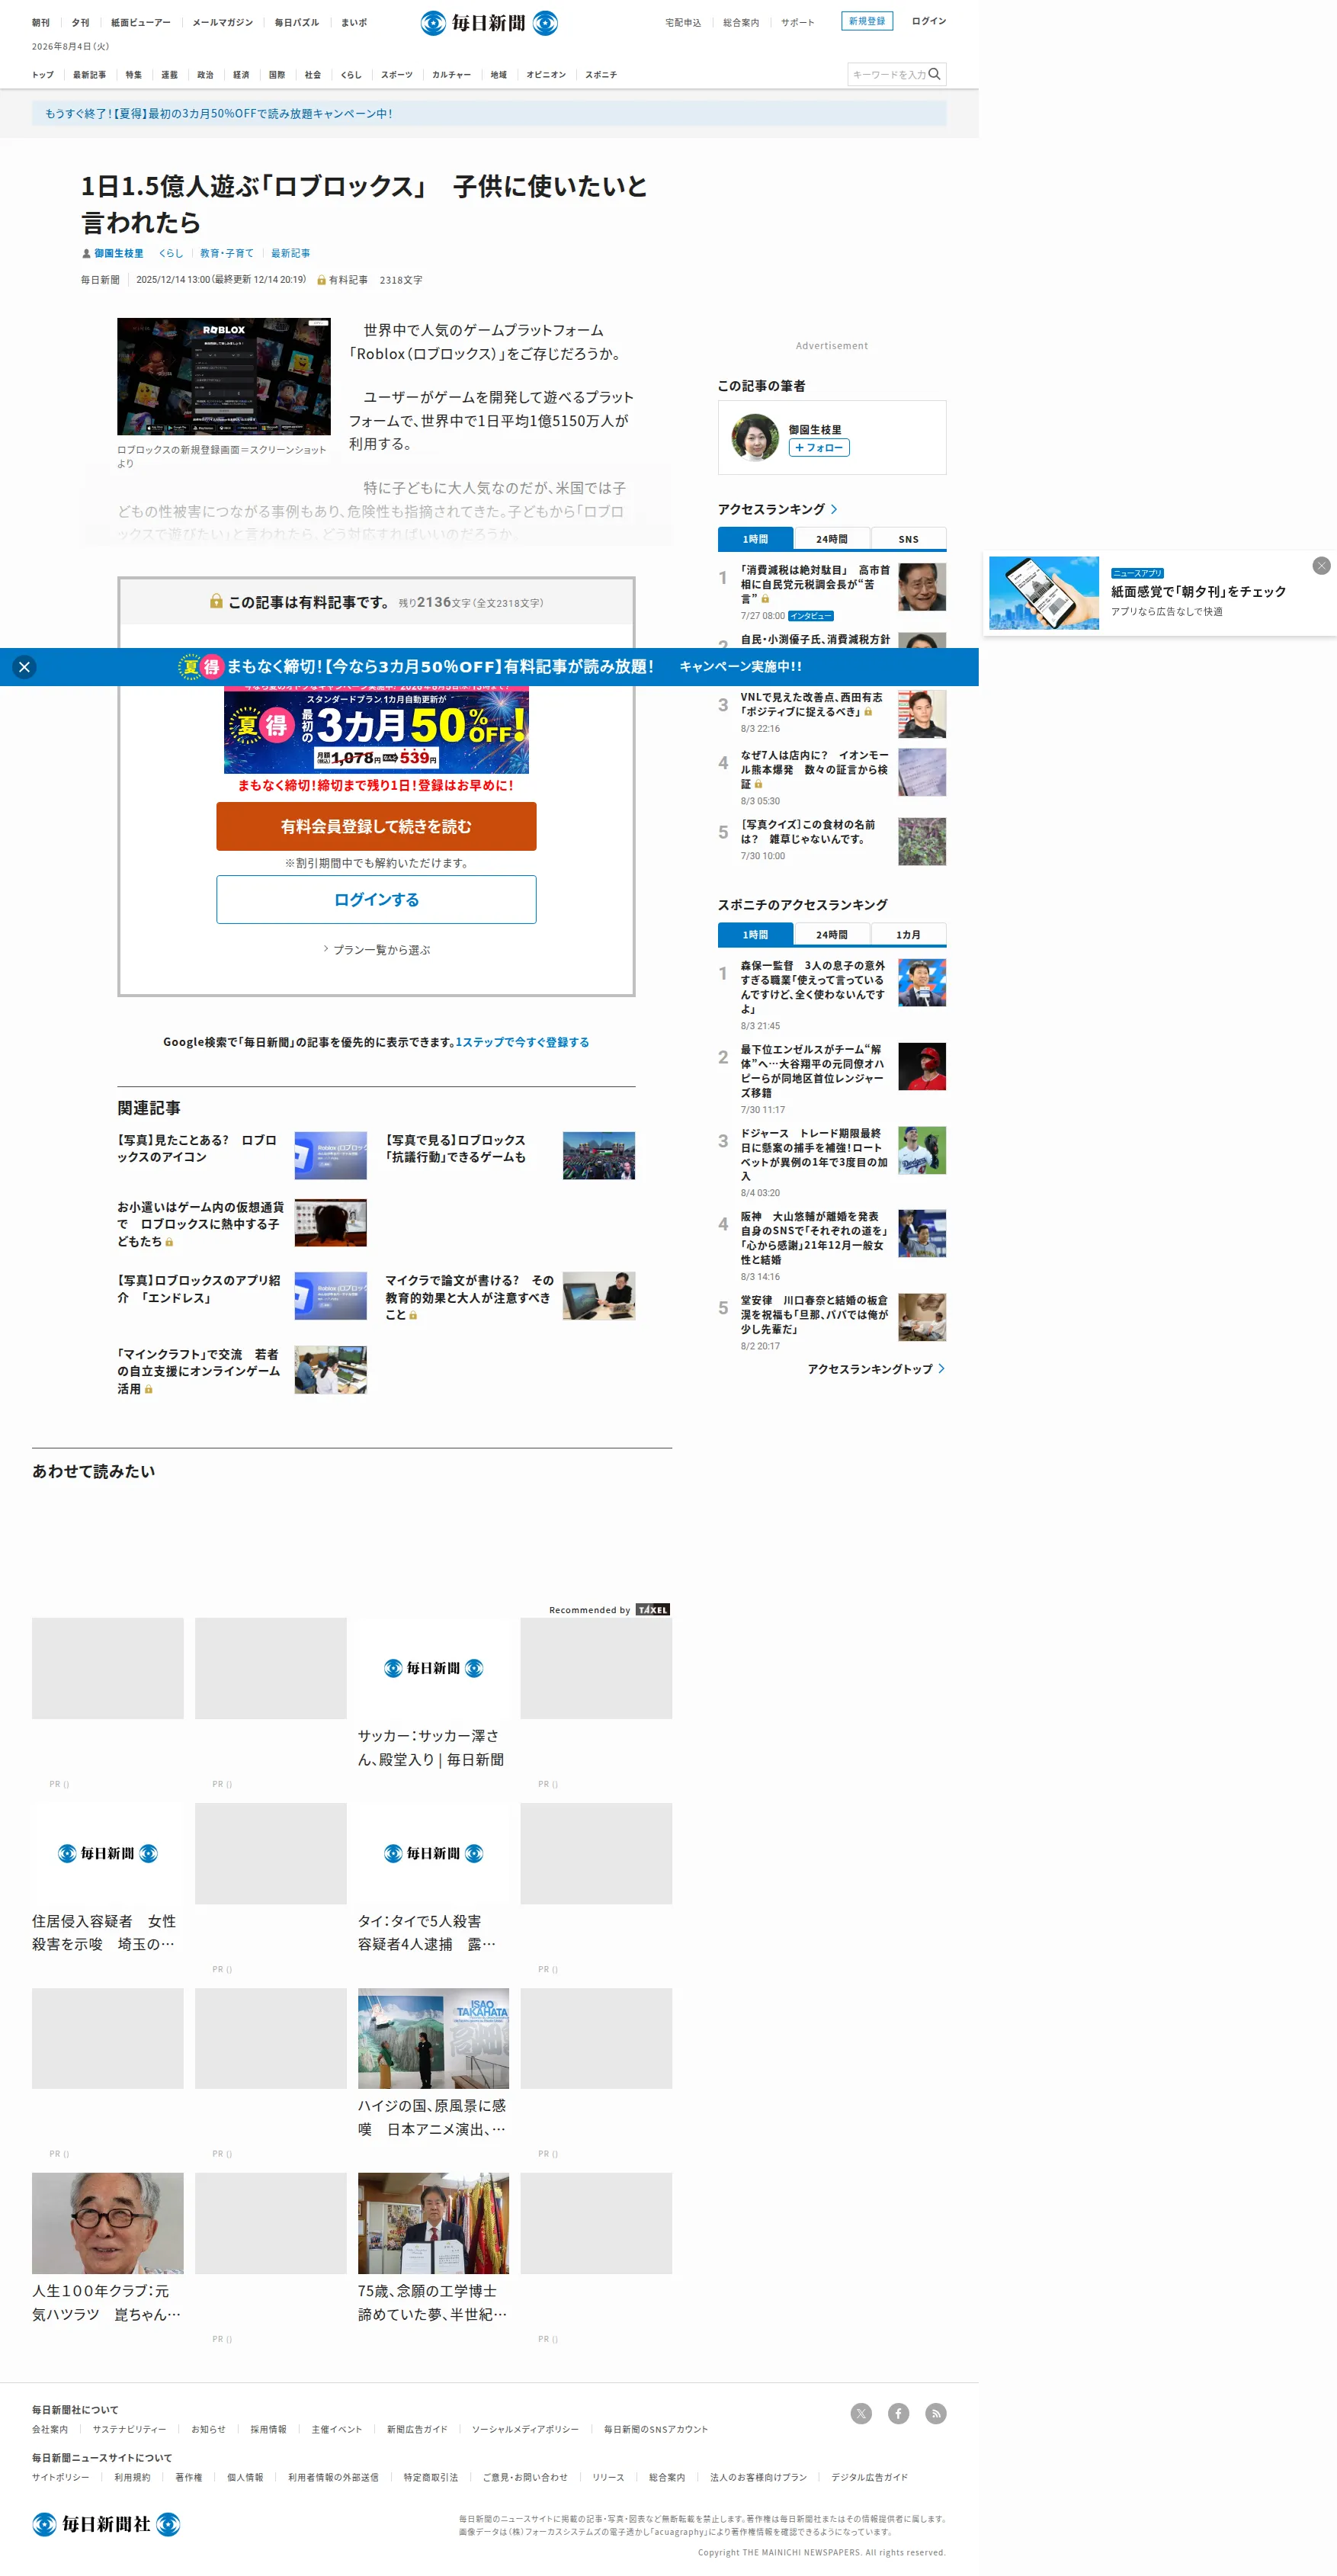
Task: Open the 紙面ビューアー menu item
Action: coord(141,22)
